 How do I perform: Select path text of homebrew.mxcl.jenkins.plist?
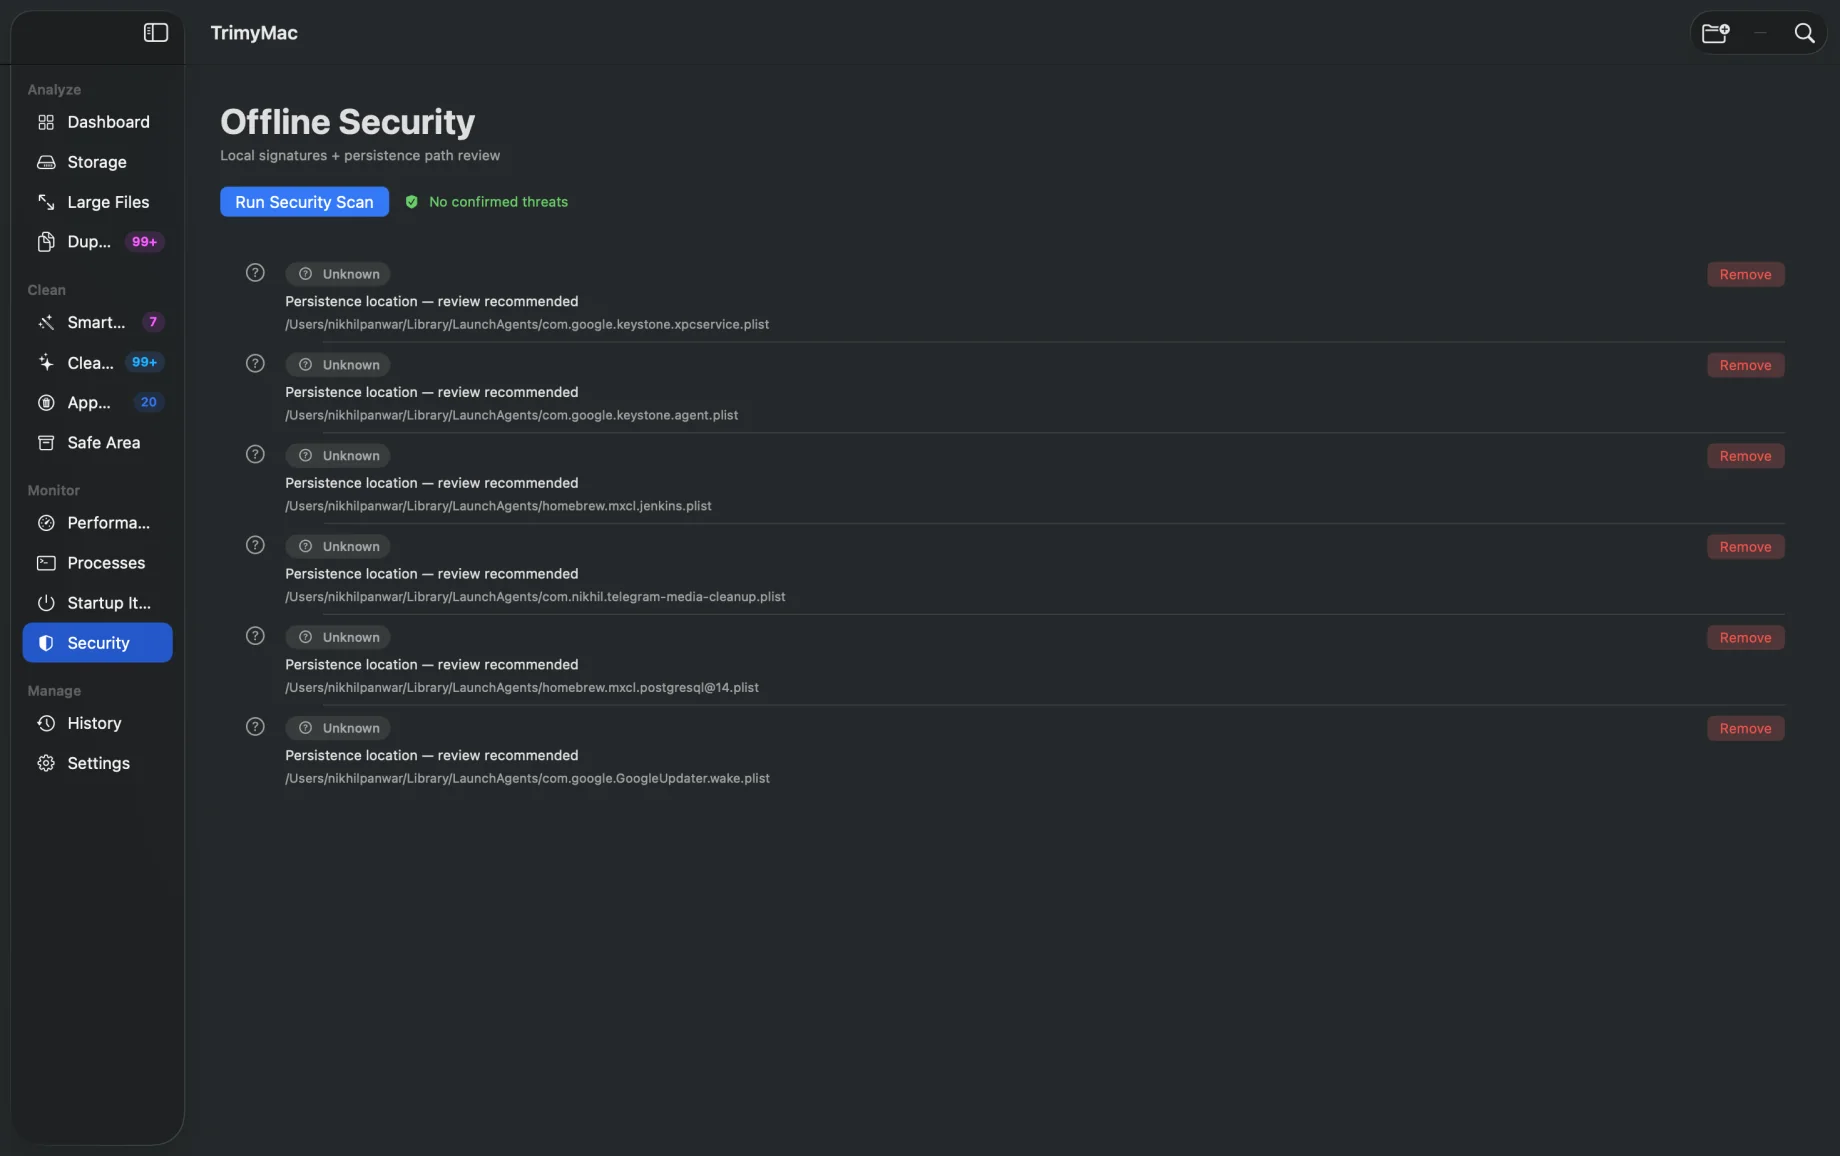click(498, 506)
